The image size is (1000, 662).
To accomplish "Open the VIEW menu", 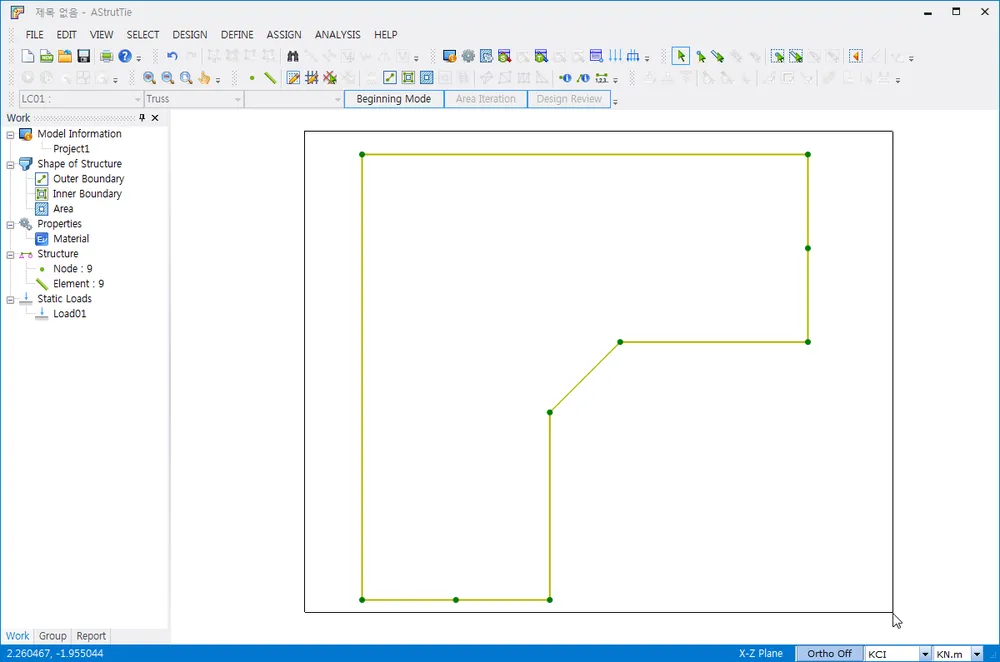I will click(101, 34).
